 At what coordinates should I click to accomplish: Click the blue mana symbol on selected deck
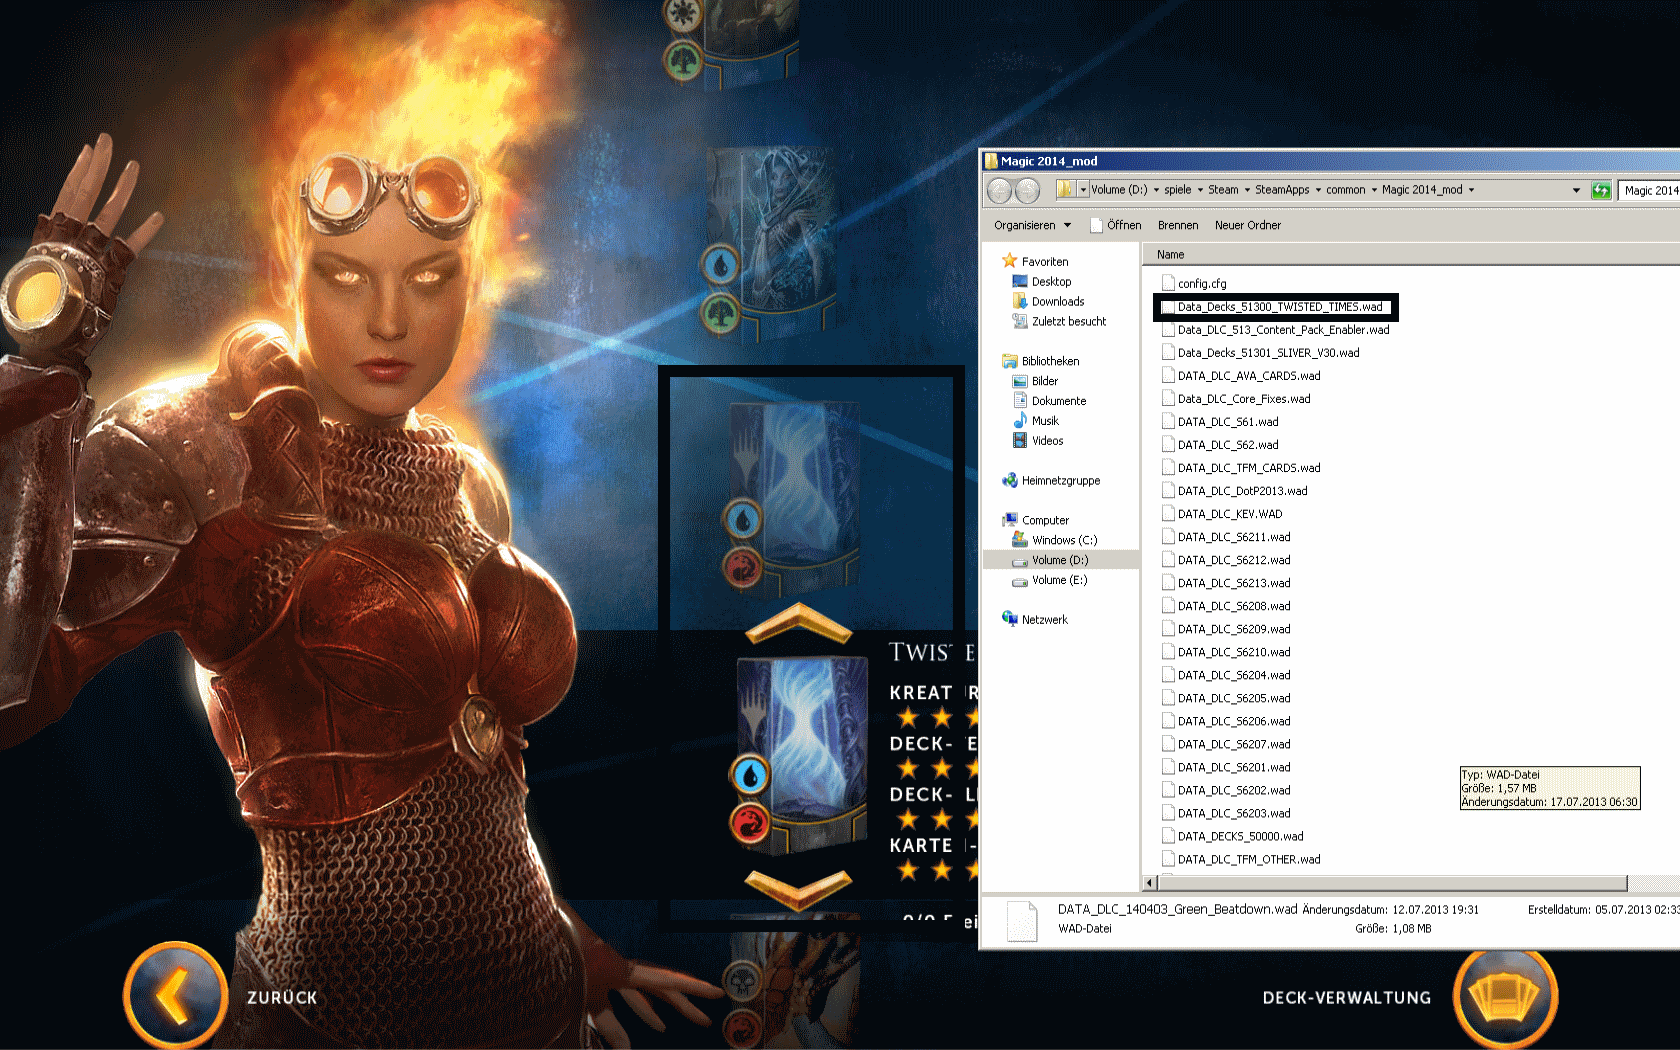click(x=750, y=775)
